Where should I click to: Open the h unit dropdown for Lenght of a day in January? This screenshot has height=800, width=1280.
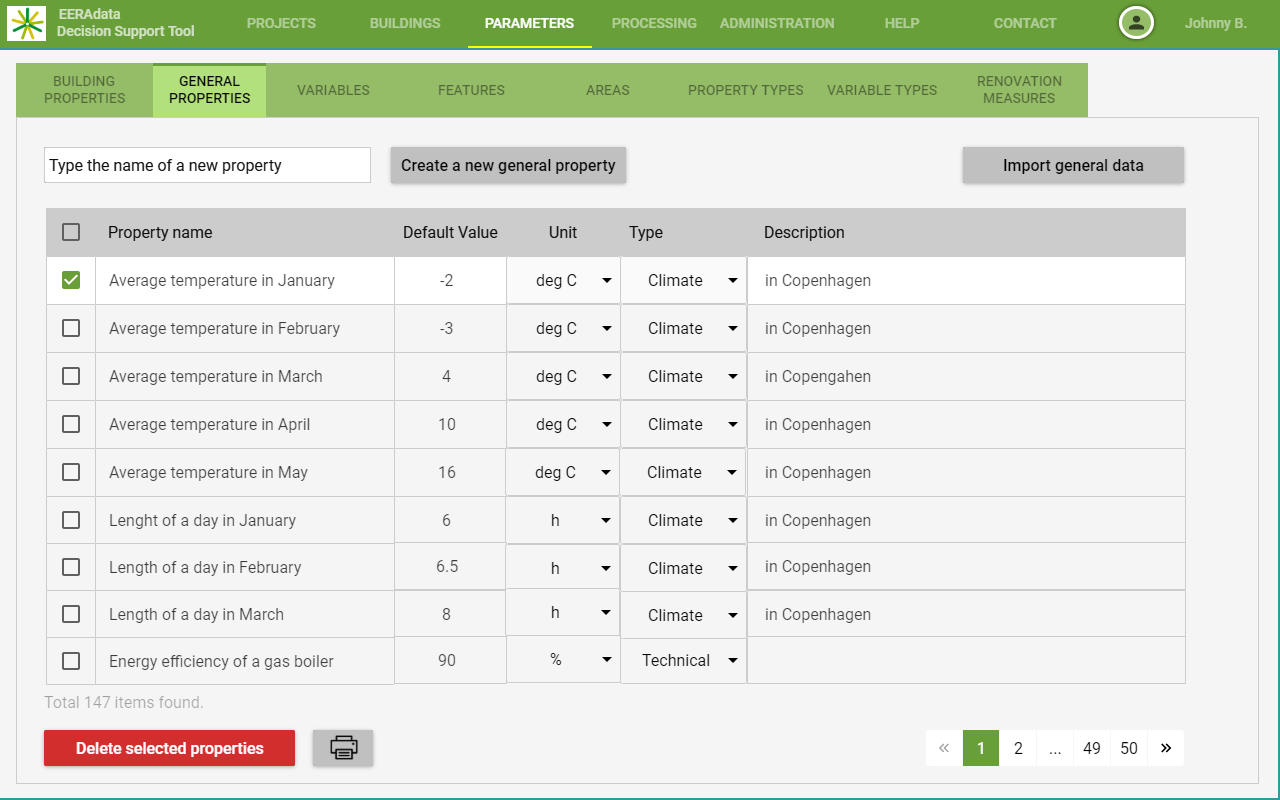pyautogui.click(x=606, y=521)
